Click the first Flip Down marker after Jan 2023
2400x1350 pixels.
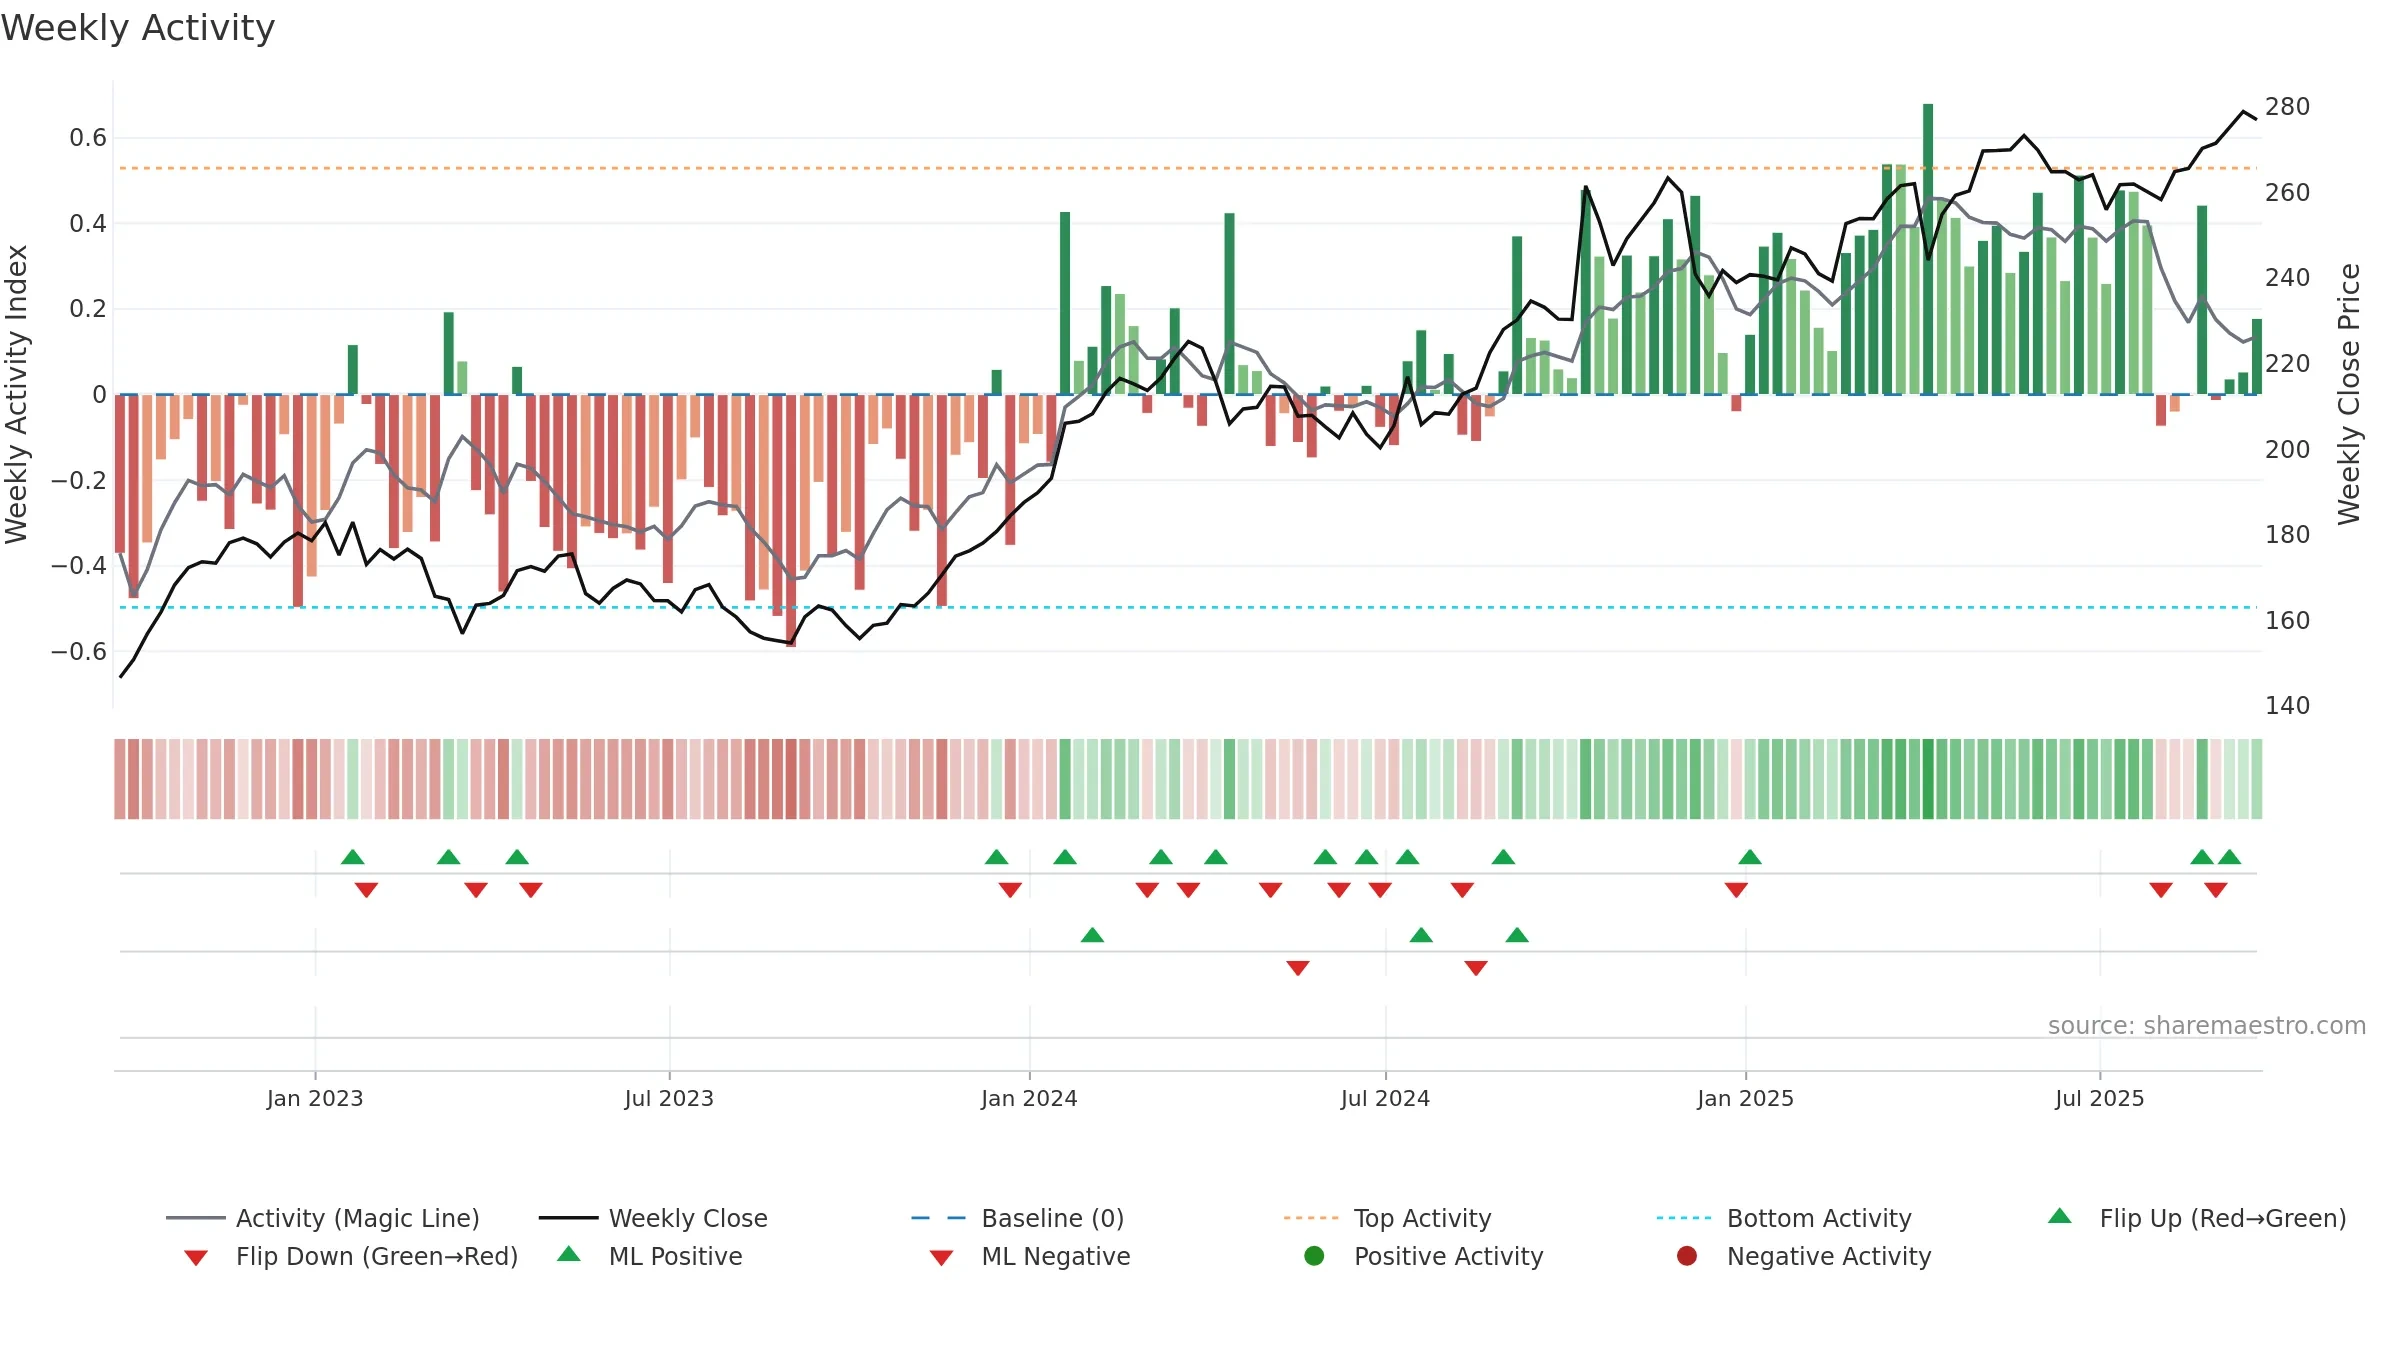click(x=367, y=890)
